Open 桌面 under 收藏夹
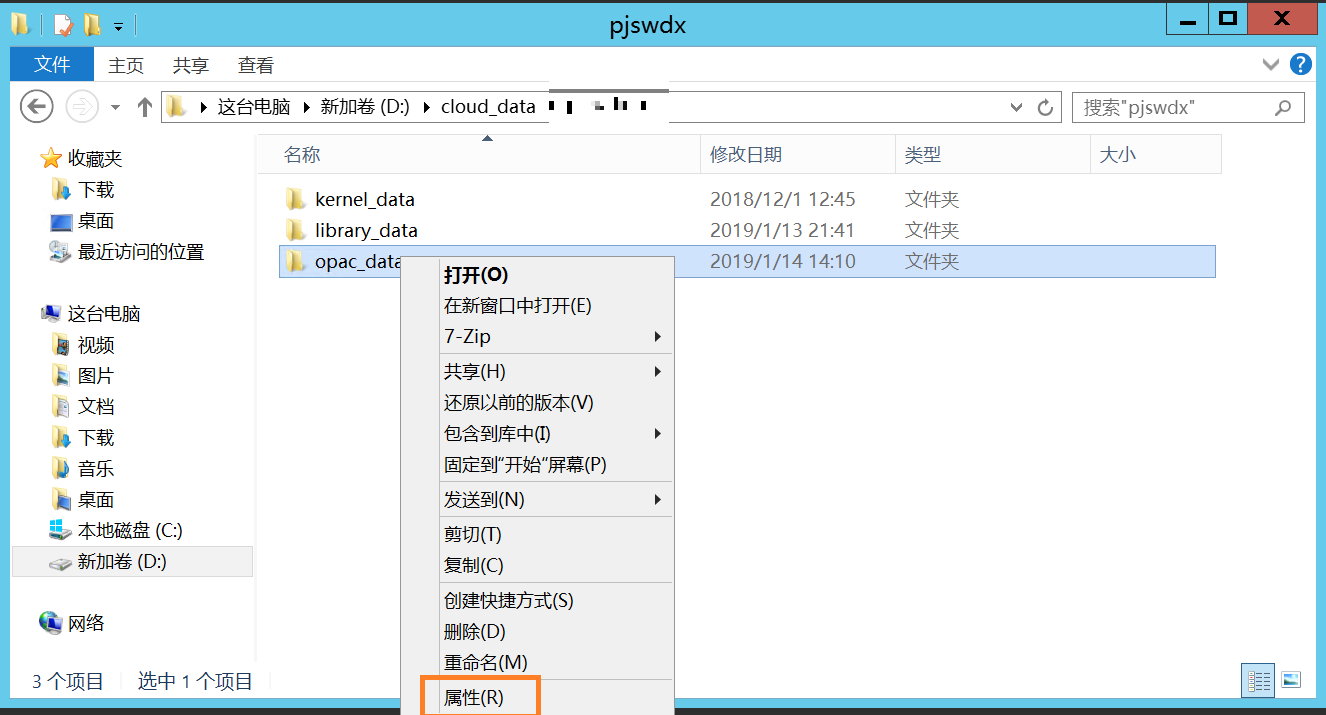Screen dimensions: 1326x715 96,220
